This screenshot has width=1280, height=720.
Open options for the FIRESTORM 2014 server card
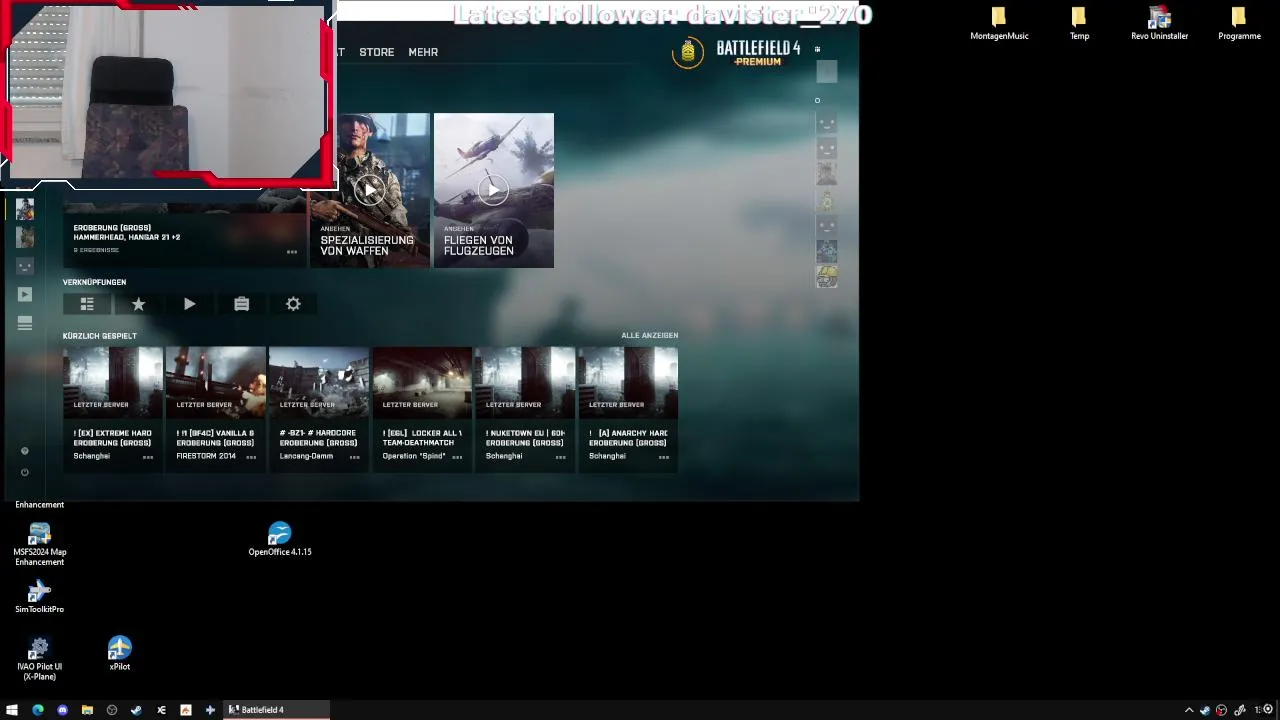(x=251, y=457)
